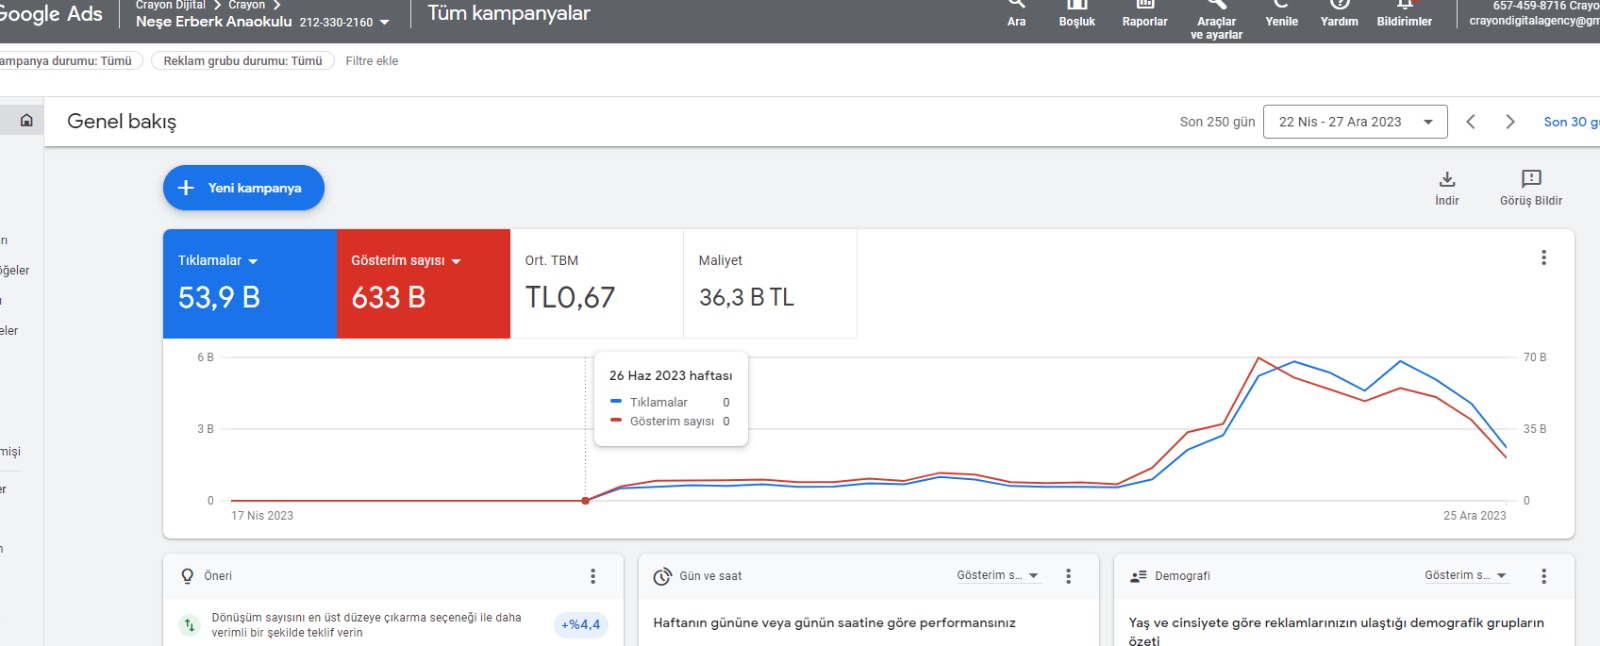Screen dimensions: 1600x646
Task: Click the Yeni kampanya button
Action: click(244, 188)
